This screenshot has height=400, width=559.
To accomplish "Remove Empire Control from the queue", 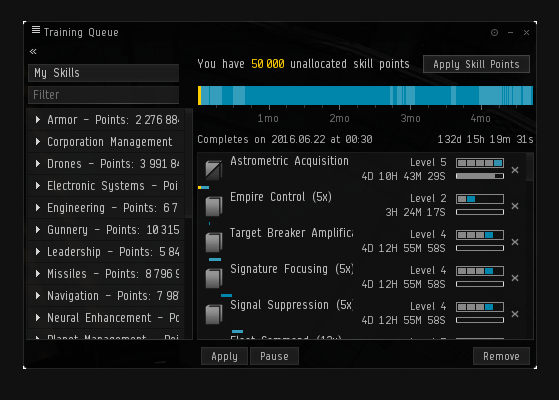I will click(x=515, y=206).
